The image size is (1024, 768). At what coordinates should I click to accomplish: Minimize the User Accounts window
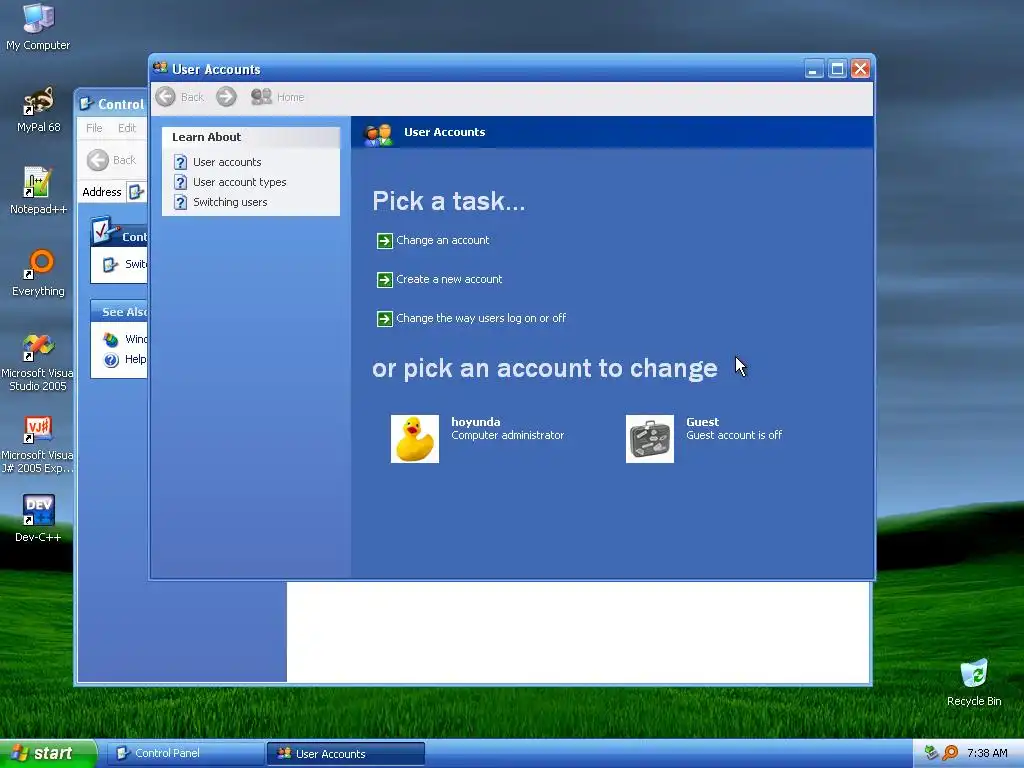813,69
